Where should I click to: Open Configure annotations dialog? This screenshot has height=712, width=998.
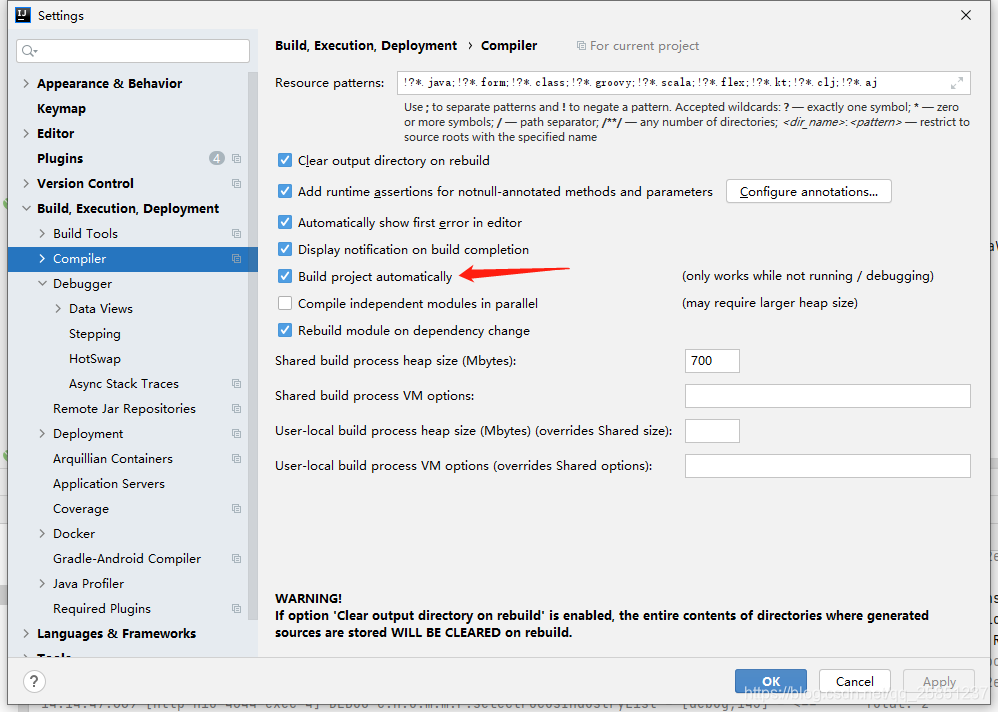coord(809,192)
